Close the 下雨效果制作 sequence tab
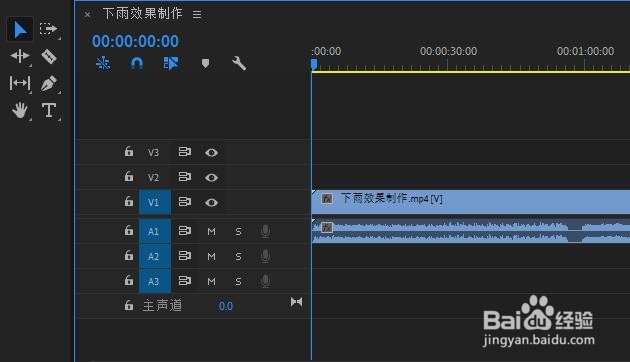The height and width of the screenshot is (362, 630). pos(87,15)
